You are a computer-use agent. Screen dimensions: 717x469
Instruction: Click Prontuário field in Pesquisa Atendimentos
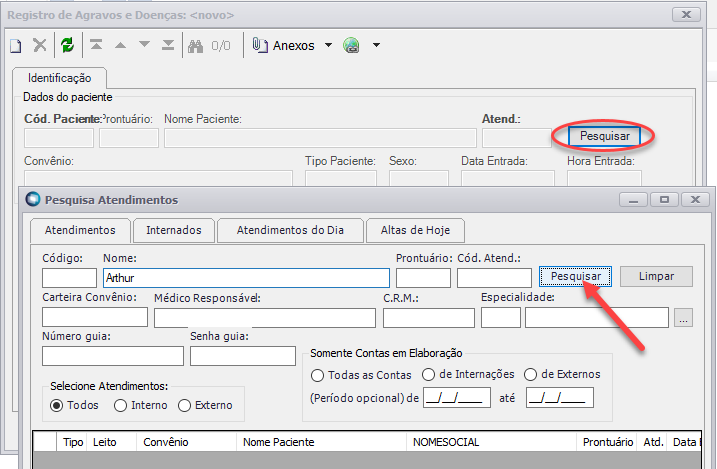click(423, 278)
